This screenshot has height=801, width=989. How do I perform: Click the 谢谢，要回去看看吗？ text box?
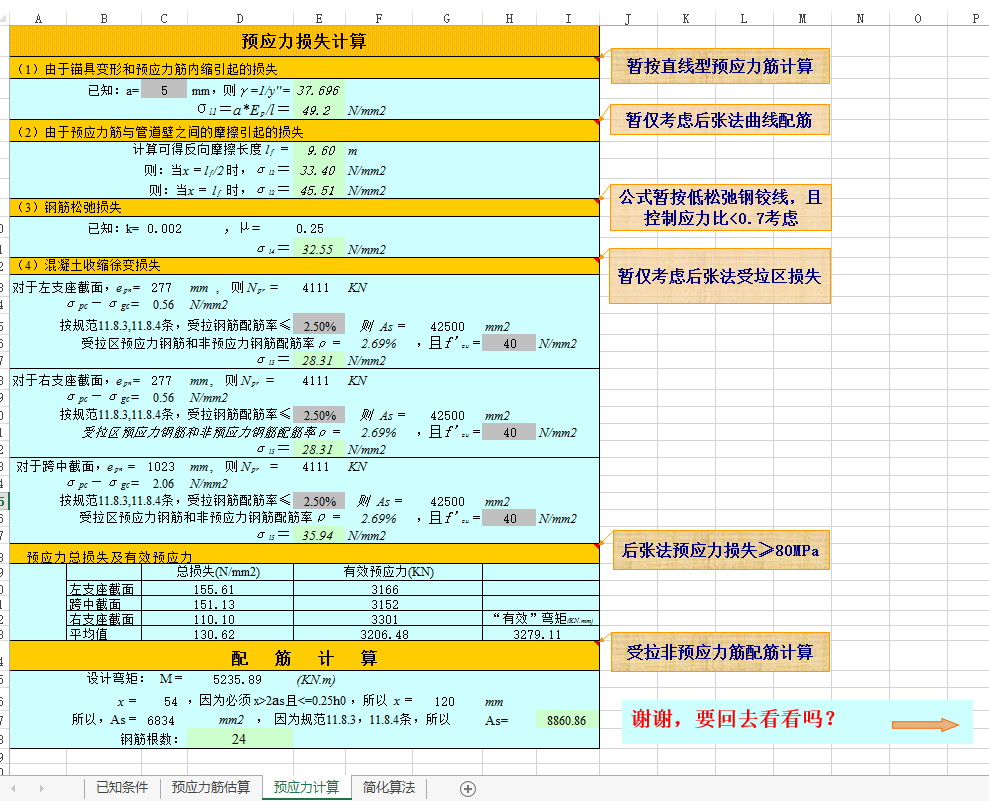coord(797,721)
